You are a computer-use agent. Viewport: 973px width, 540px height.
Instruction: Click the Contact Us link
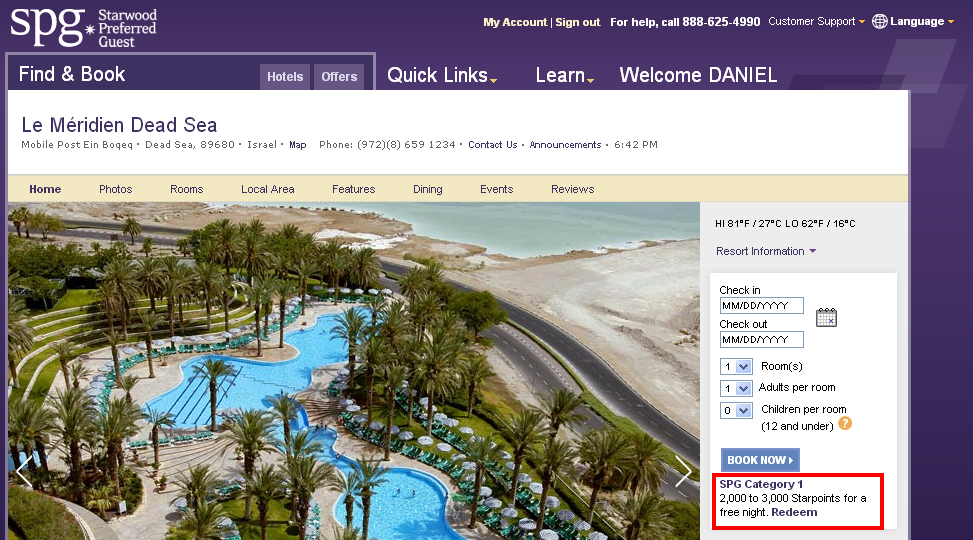point(493,145)
